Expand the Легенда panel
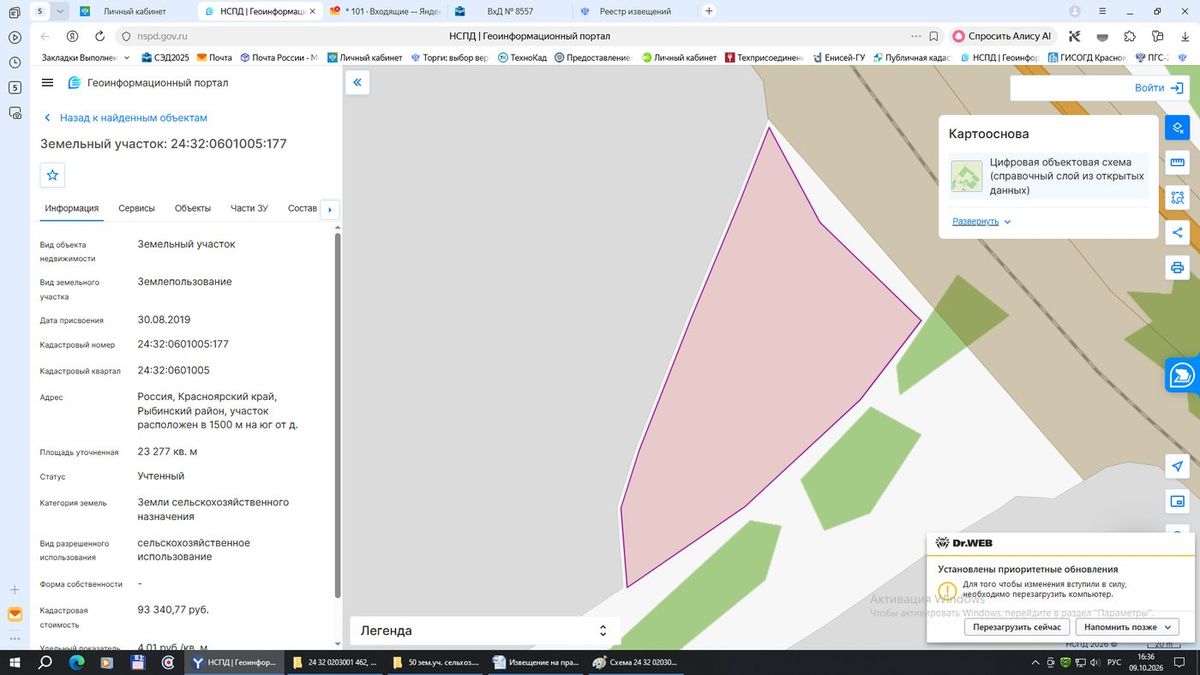This screenshot has height=675, width=1200. click(485, 631)
